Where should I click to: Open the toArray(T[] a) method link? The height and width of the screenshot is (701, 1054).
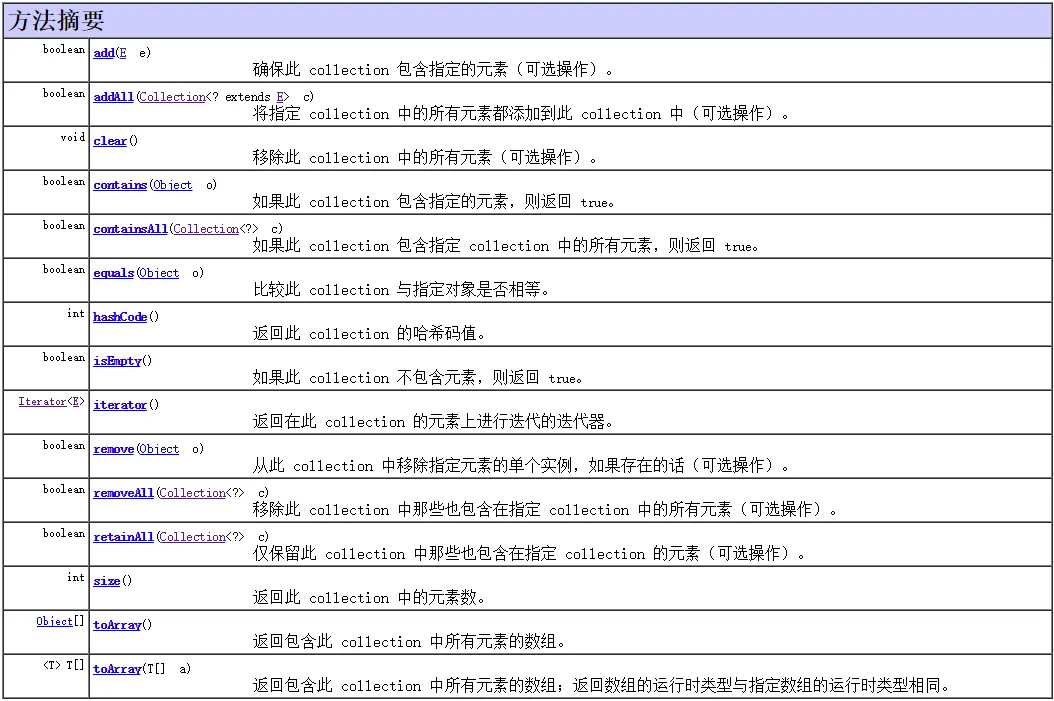pos(117,669)
